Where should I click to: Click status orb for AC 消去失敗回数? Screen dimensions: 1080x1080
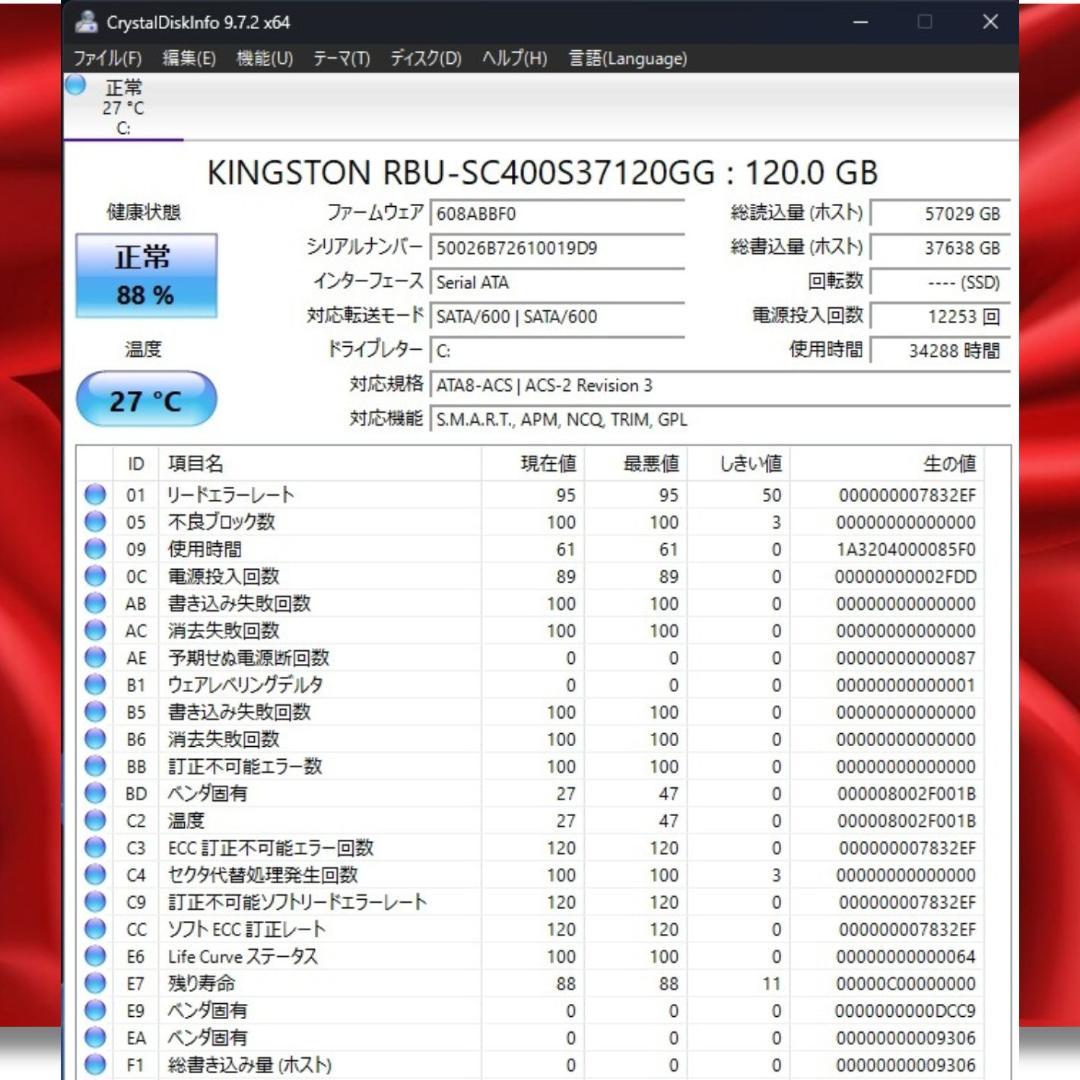[x=95, y=630]
